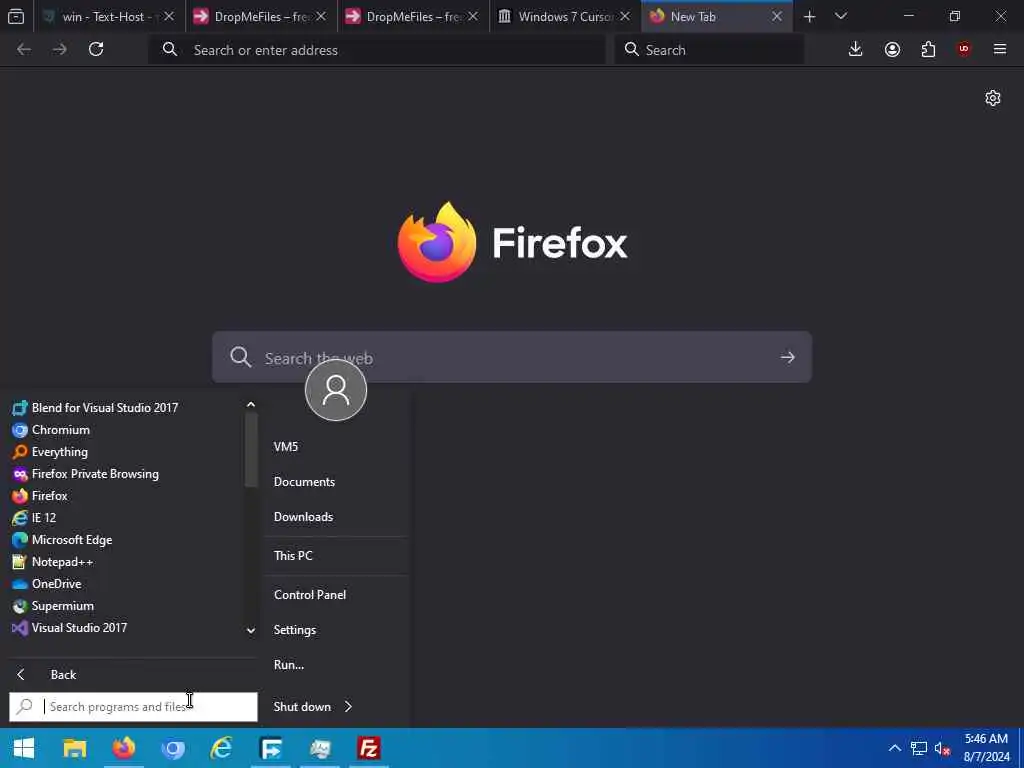Open the Everything search app
1024x768 pixels.
pos(50,452)
